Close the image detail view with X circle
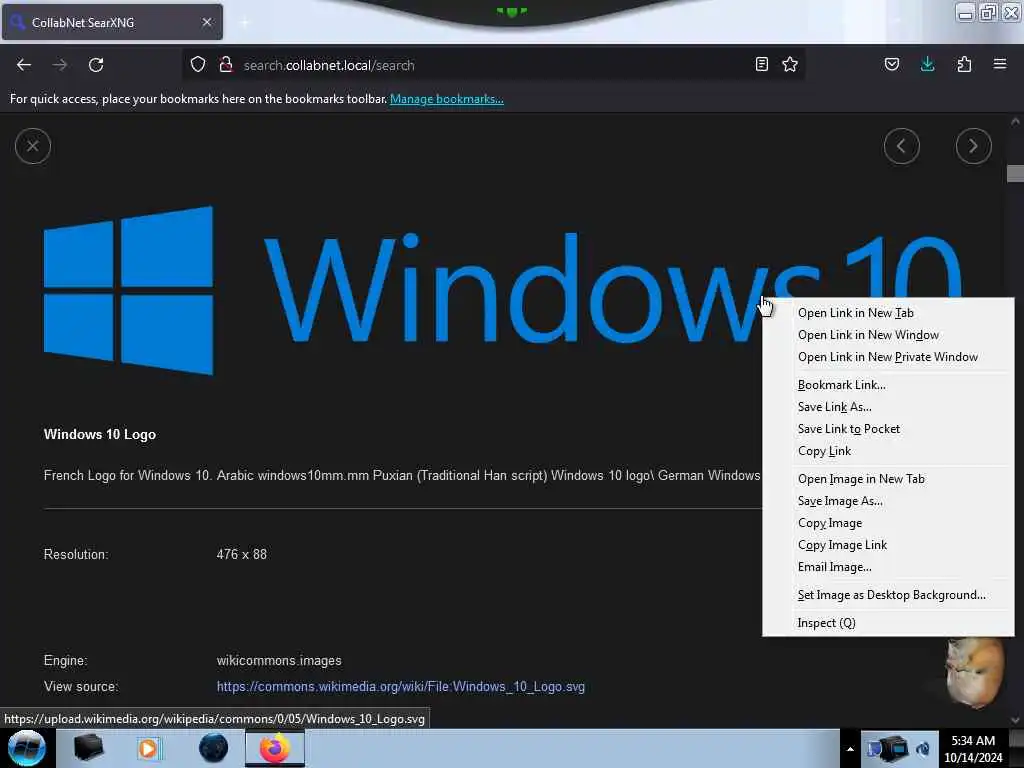1024x768 pixels. [33, 146]
